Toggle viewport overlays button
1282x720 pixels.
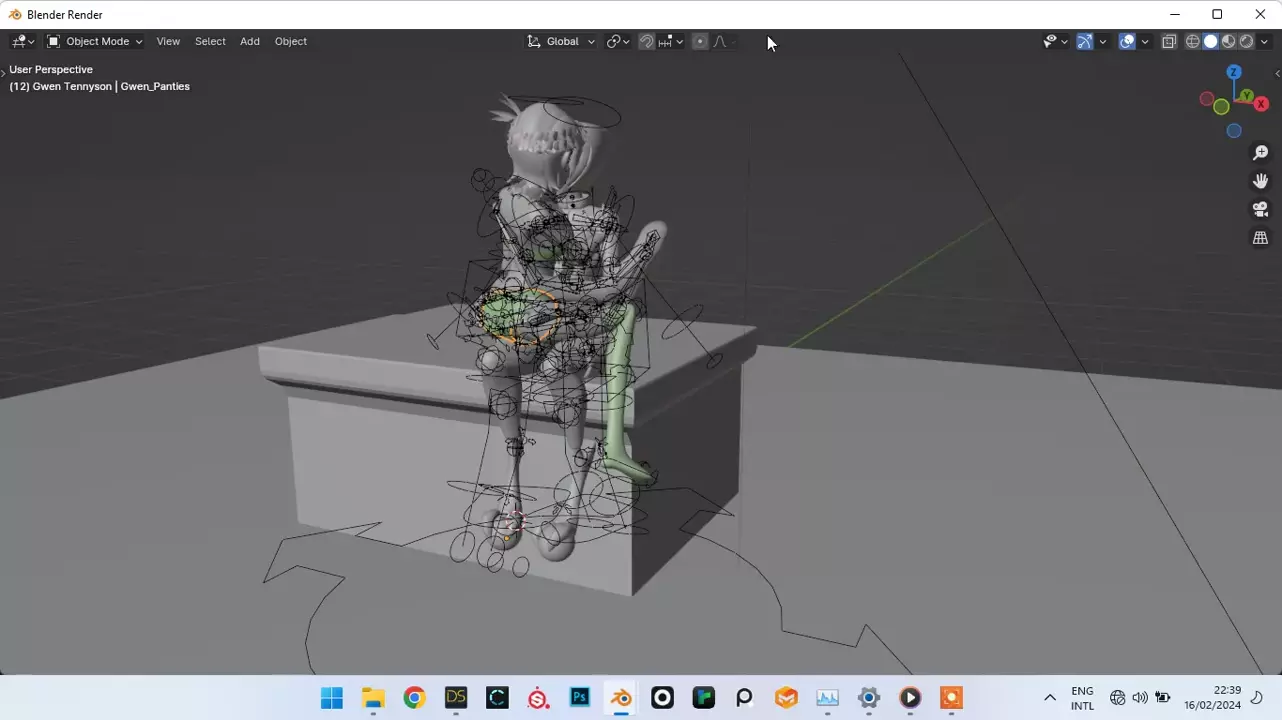tap(1127, 42)
